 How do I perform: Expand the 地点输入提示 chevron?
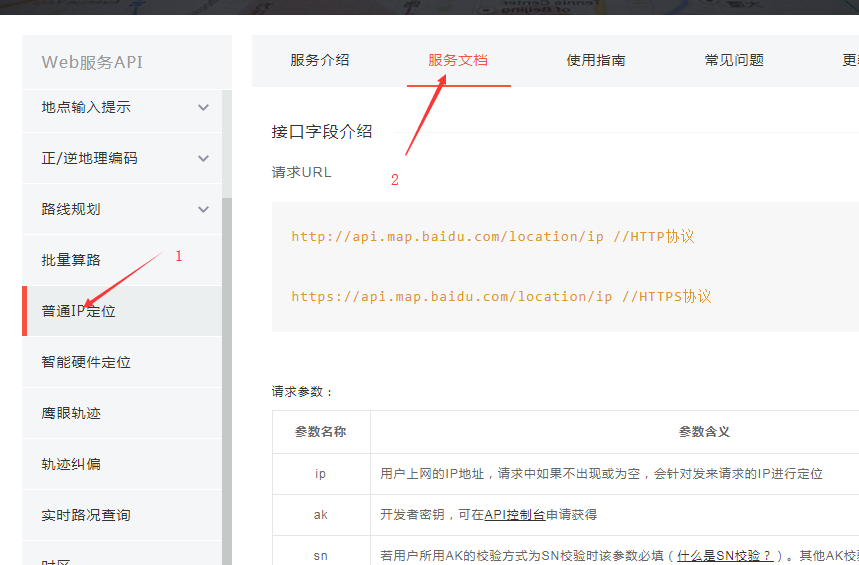click(203, 107)
